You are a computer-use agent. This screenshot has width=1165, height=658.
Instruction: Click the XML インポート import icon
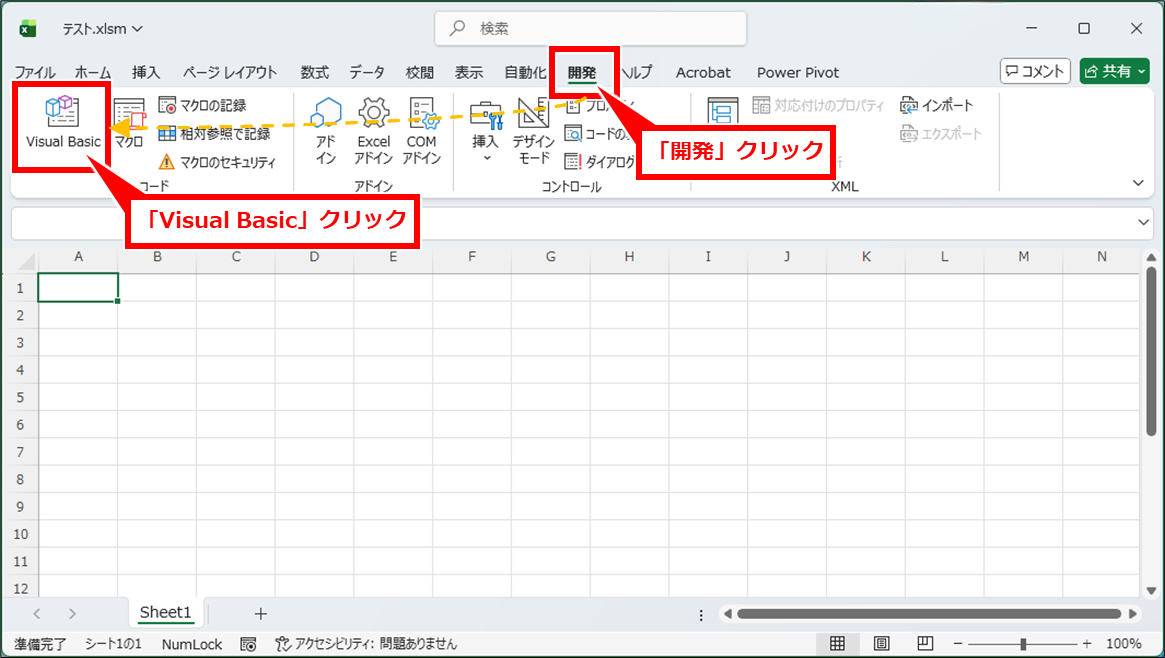tap(908, 105)
